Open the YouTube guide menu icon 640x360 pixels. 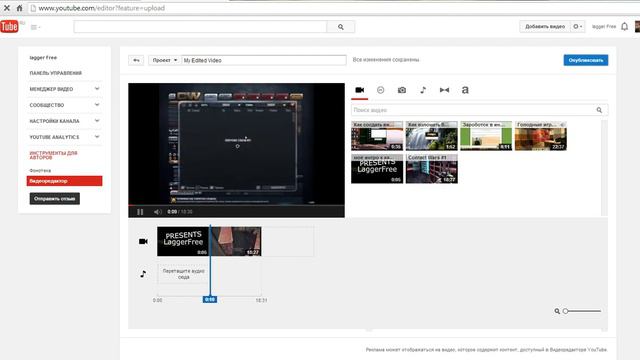[36, 27]
